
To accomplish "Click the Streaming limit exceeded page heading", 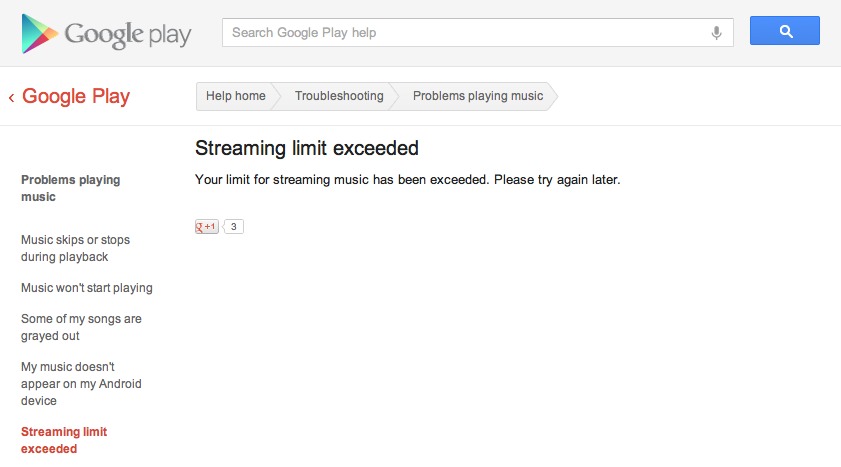I will tap(306, 149).
